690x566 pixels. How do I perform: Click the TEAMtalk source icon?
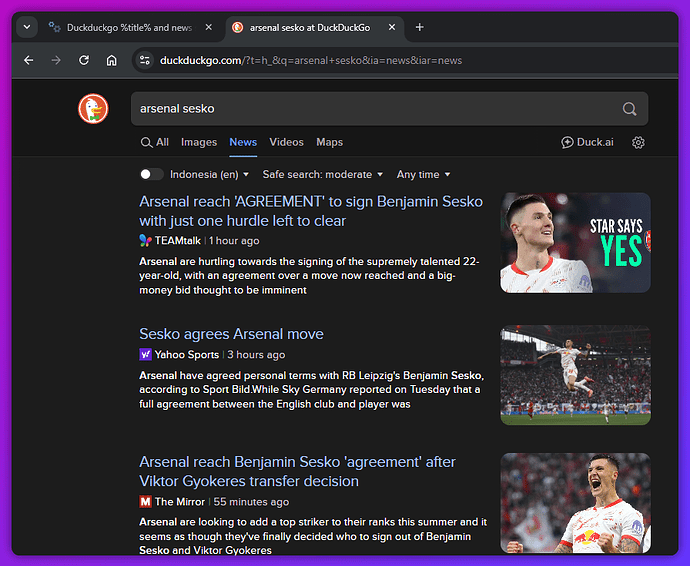(145, 240)
